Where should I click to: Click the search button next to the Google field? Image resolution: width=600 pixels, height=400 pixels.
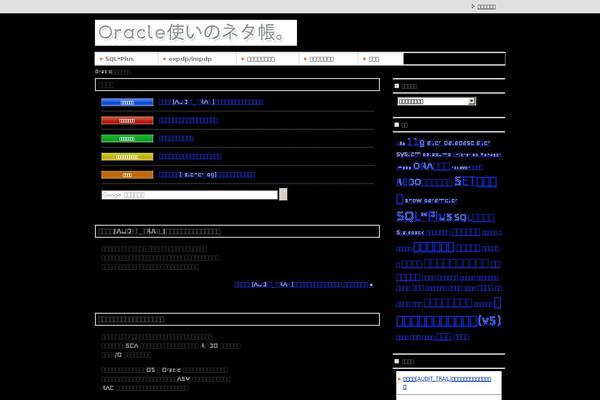283,194
